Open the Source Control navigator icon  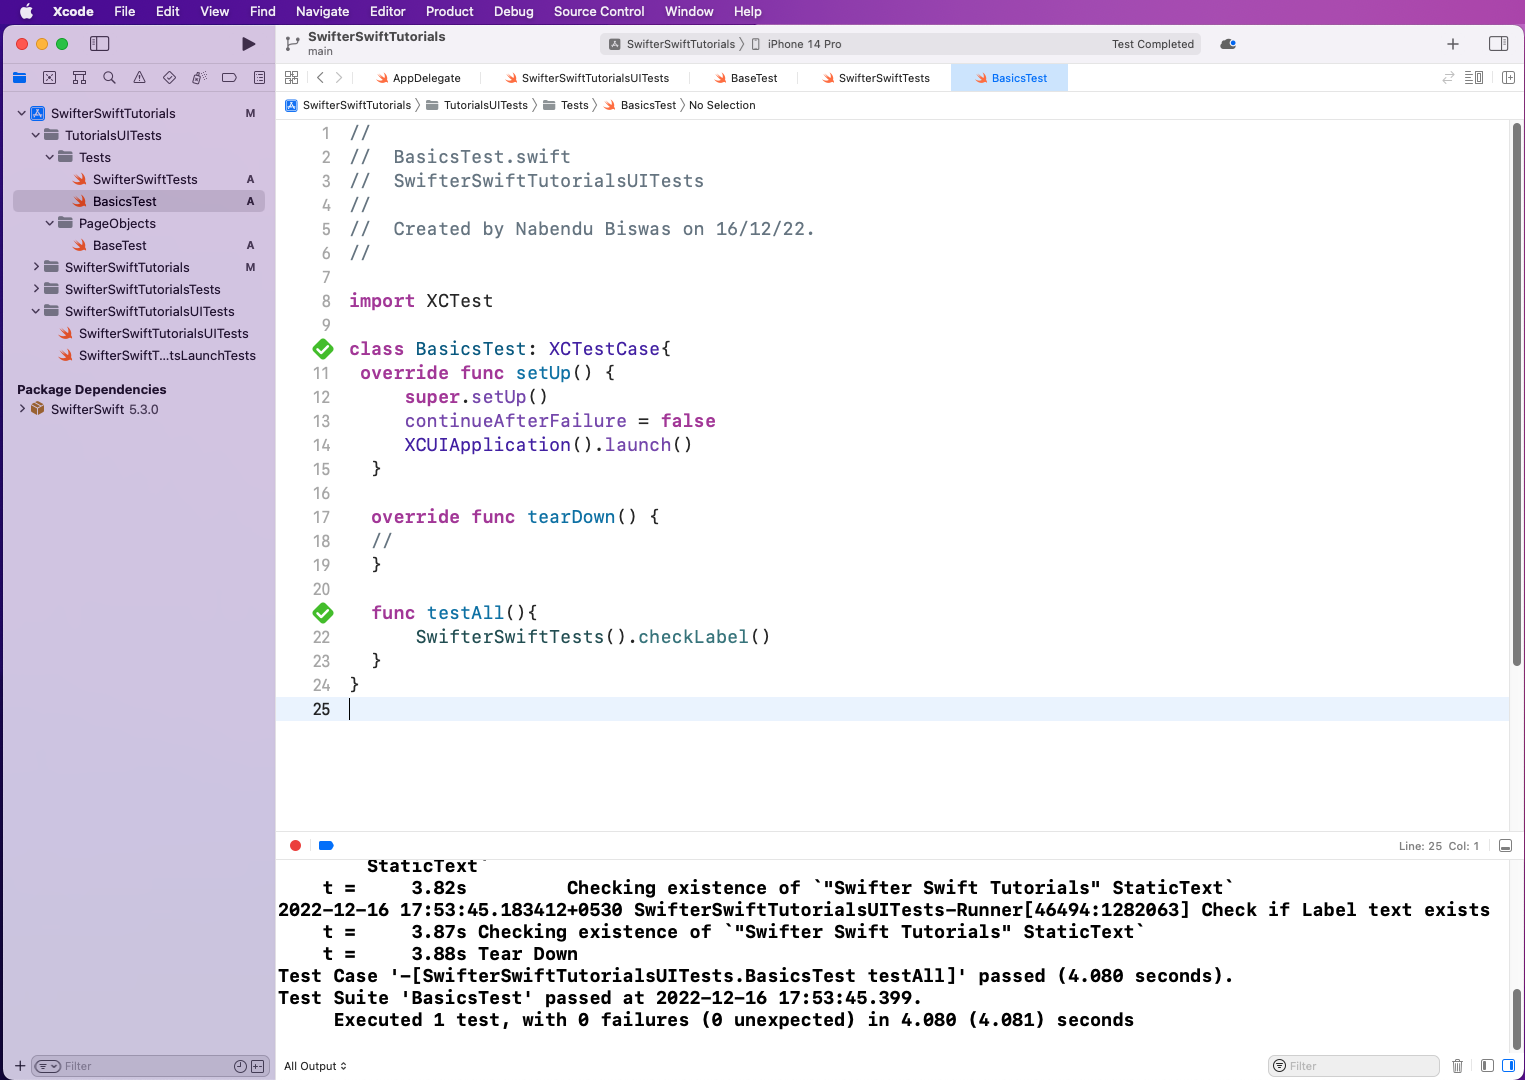pyautogui.click(x=49, y=78)
